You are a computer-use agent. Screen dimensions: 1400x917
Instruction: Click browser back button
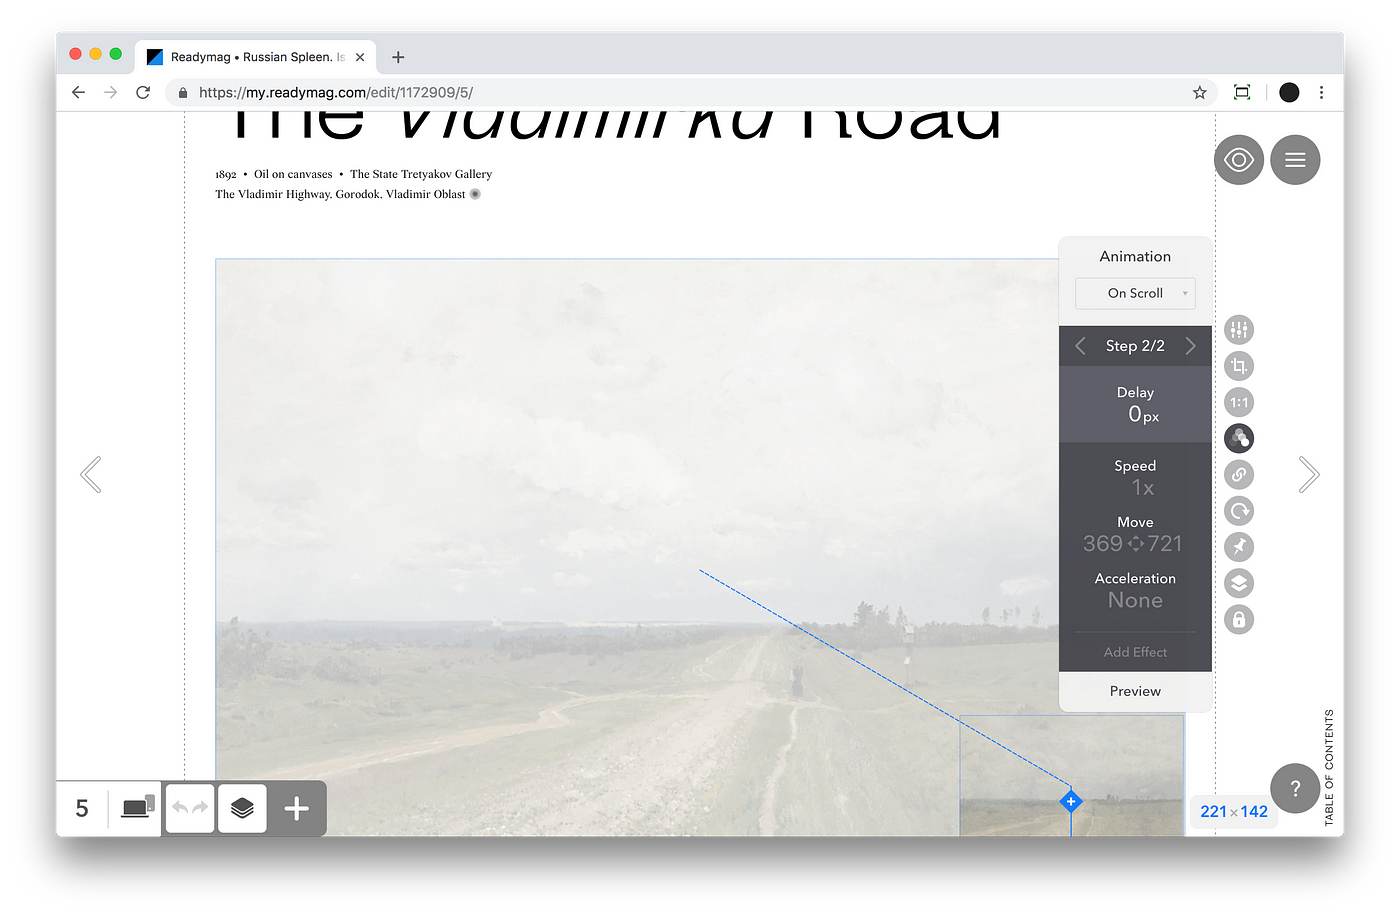[79, 92]
